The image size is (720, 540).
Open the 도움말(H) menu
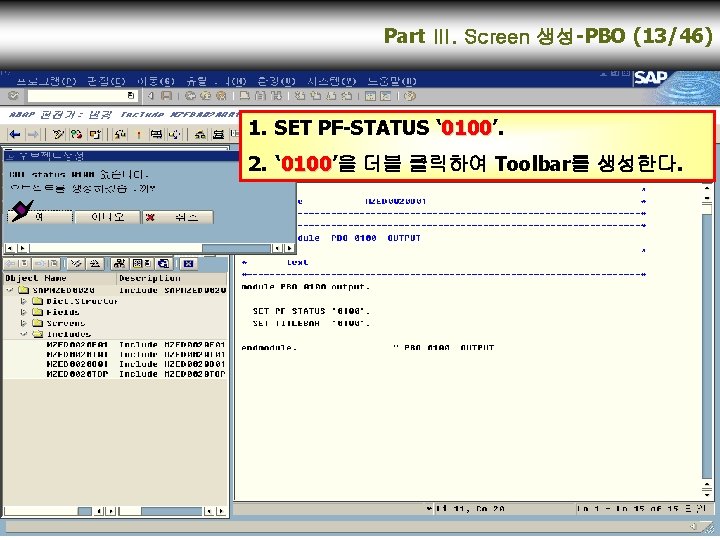[392, 82]
